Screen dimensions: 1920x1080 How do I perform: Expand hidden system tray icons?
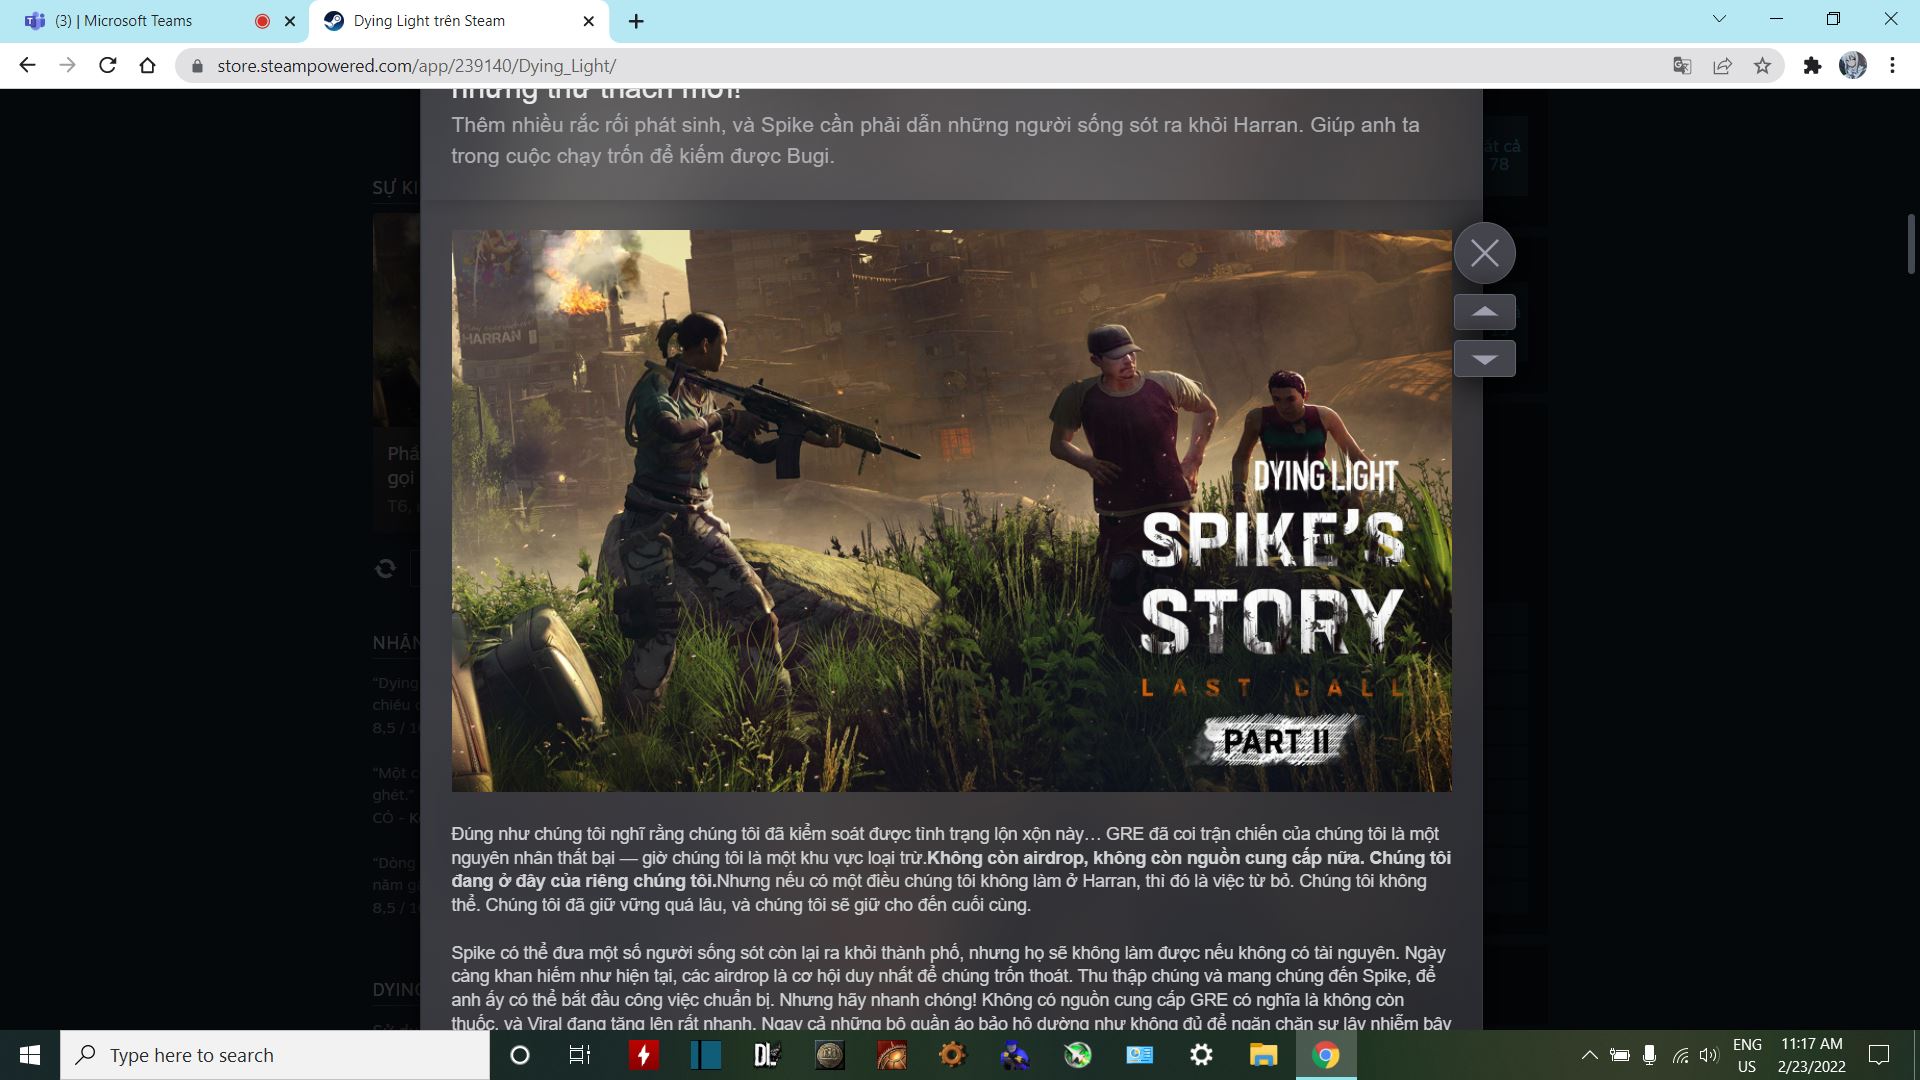coord(1591,1054)
